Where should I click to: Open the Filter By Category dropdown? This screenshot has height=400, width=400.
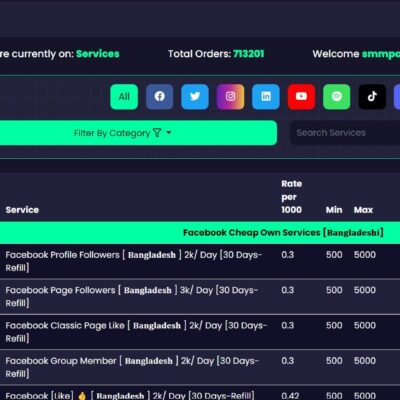pyautogui.click(x=138, y=133)
